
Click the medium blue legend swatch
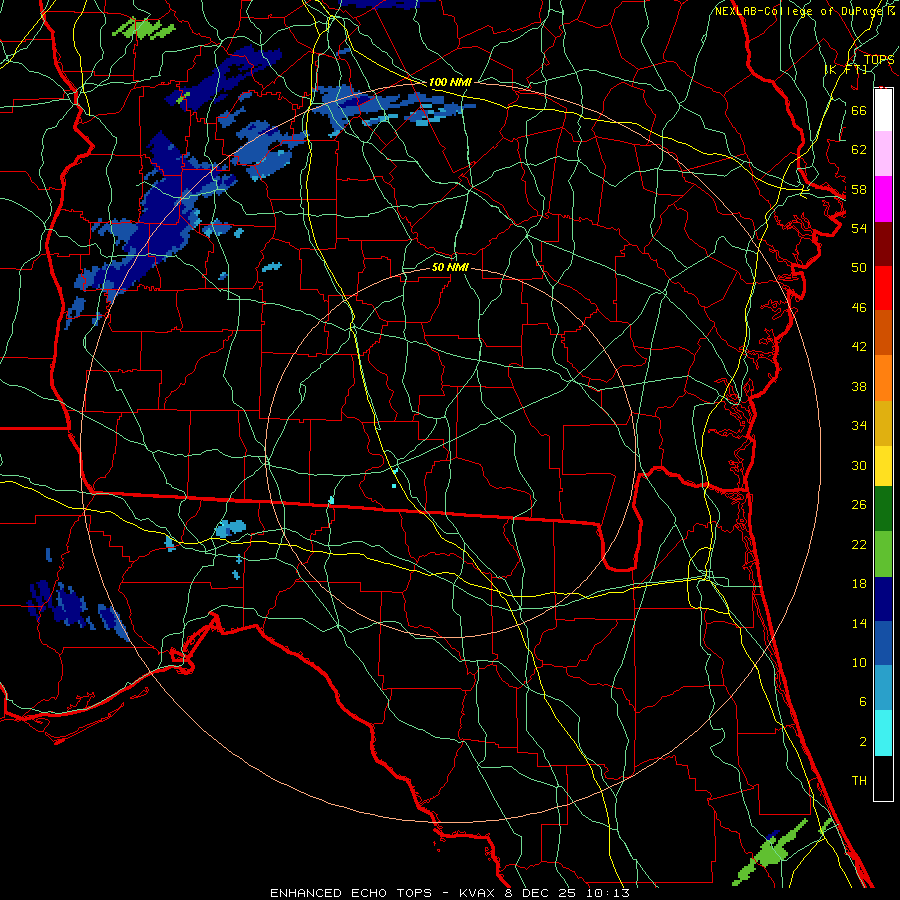883,643
